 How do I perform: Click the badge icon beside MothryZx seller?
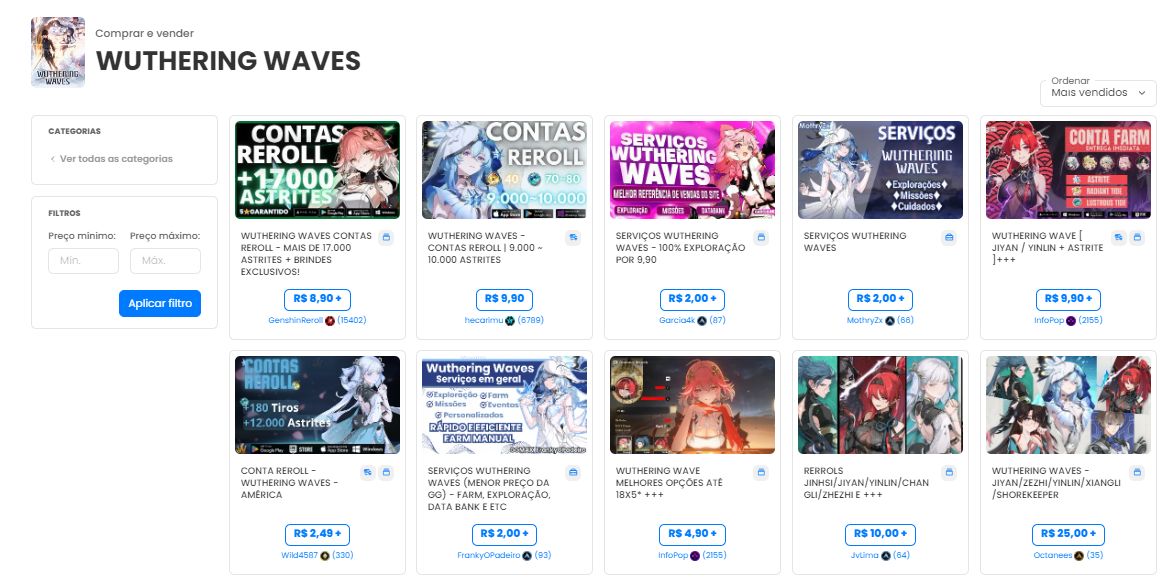[x=890, y=320]
